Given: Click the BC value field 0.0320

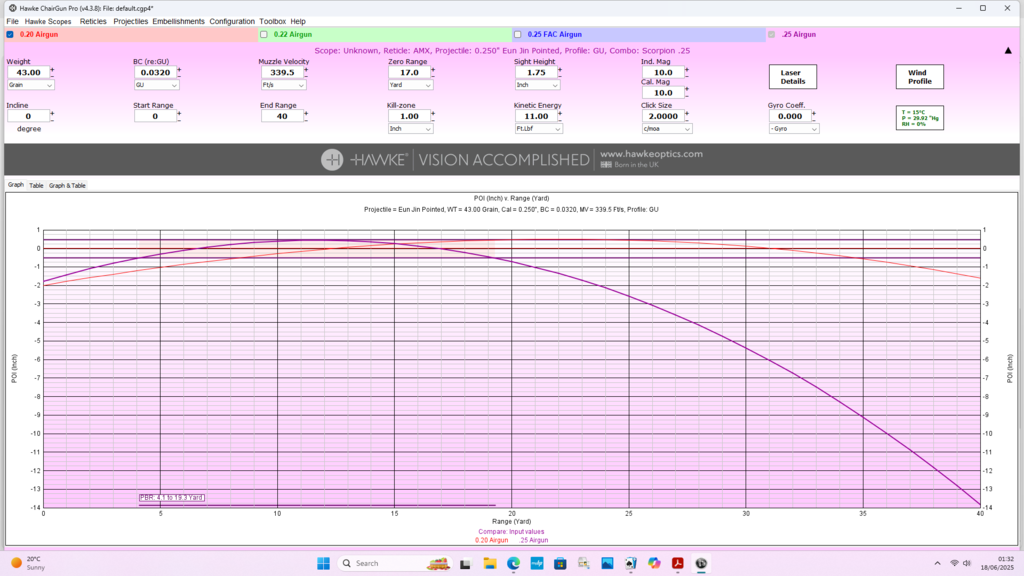Looking at the screenshot, I should coord(155,72).
